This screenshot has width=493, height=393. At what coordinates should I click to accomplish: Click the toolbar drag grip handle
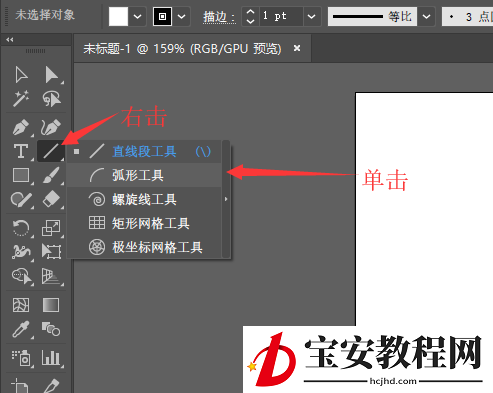tap(35, 51)
